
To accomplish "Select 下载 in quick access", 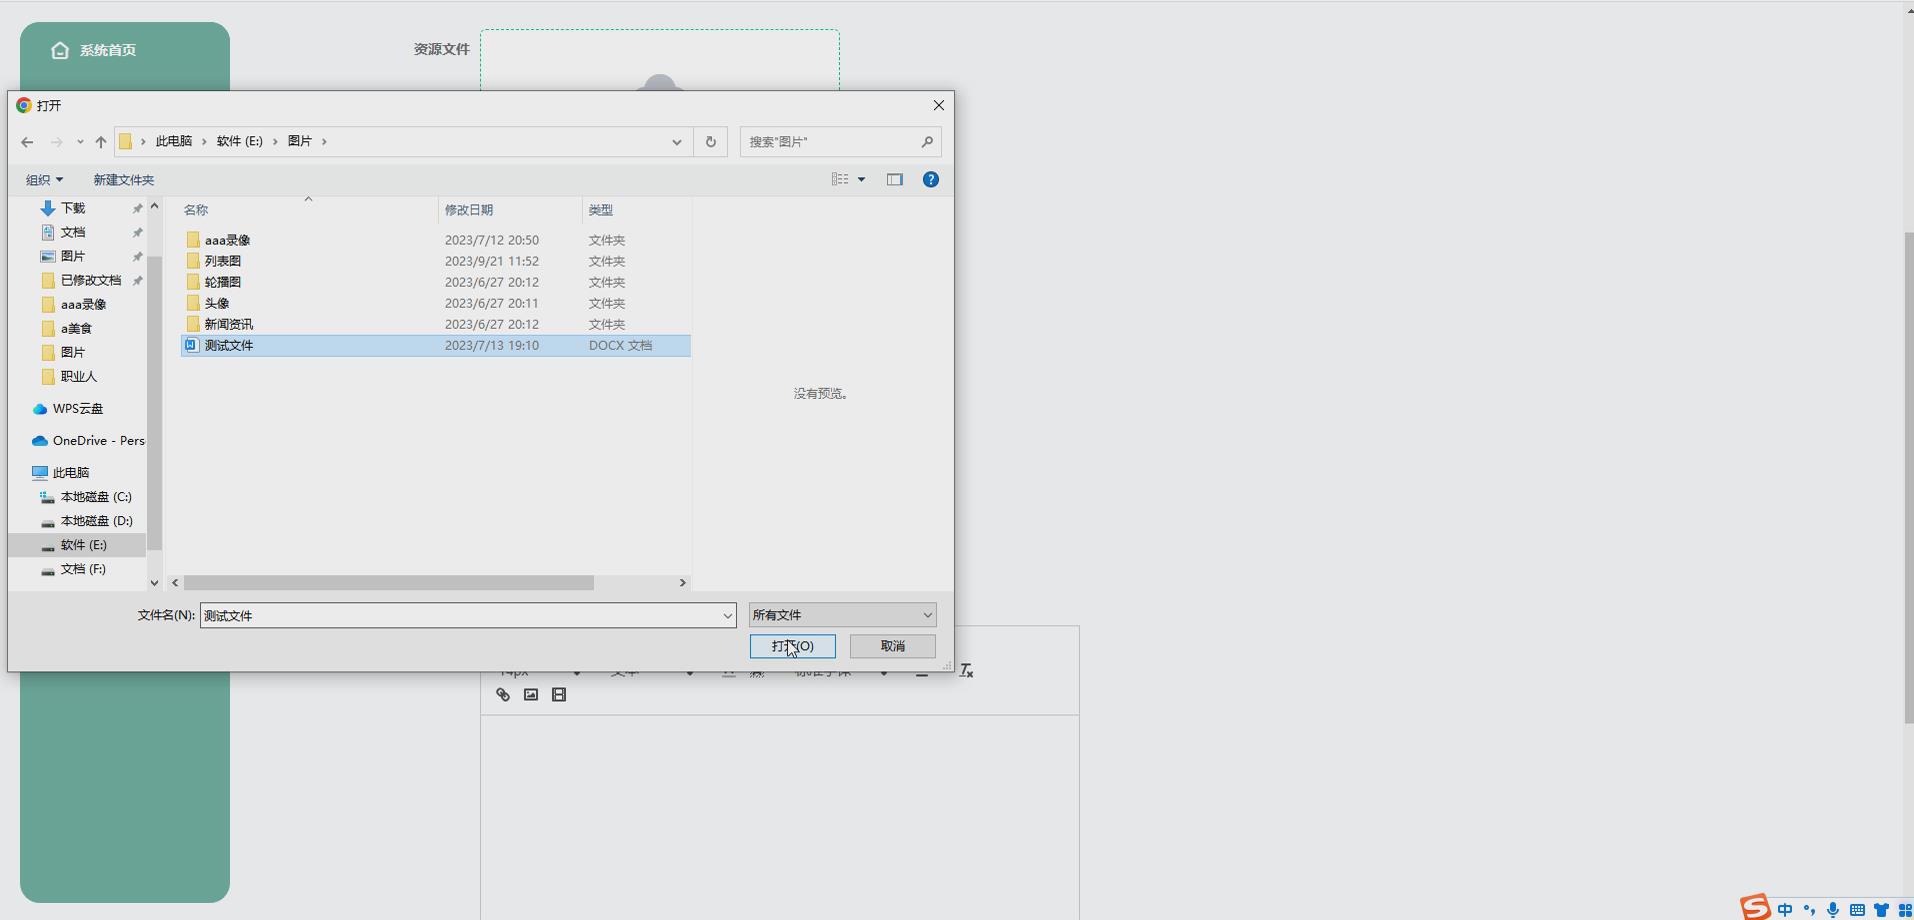I will (73, 208).
